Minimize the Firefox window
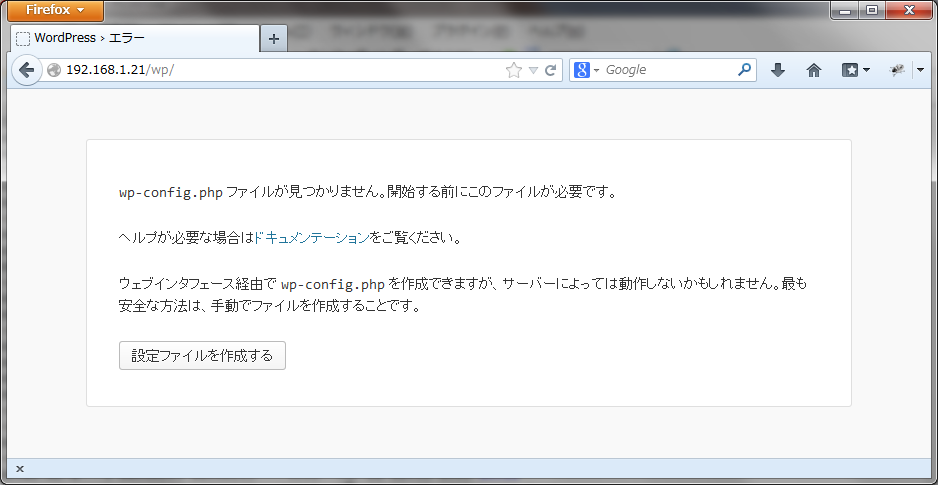 [x=845, y=11]
